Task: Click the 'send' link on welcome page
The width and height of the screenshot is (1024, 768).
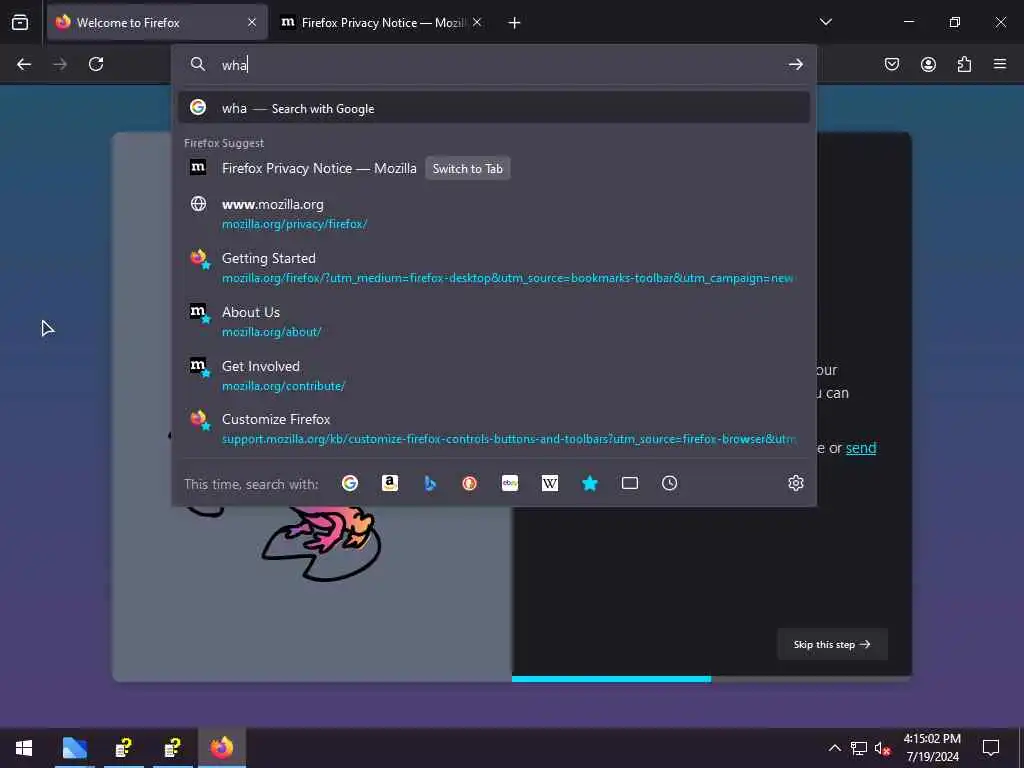Action: coord(861,448)
